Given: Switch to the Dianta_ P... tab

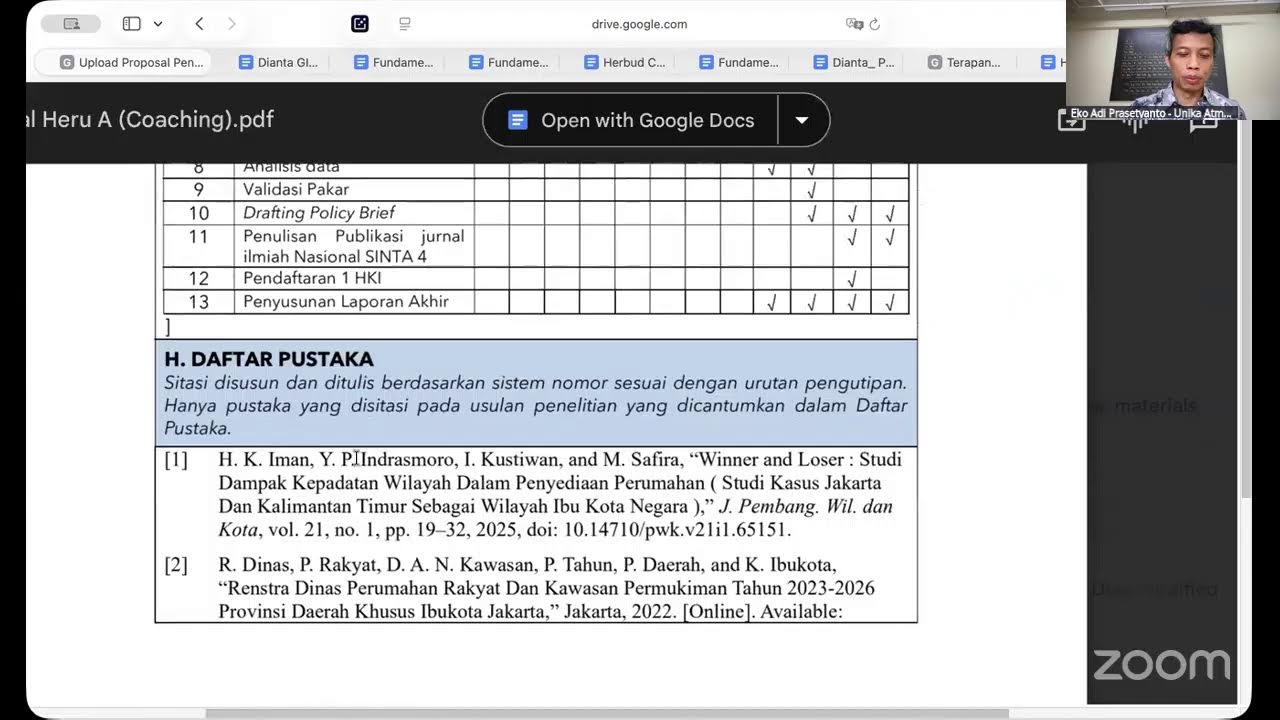Looking at the screenshot, I should pyautogui.click(x=854, y=62).
